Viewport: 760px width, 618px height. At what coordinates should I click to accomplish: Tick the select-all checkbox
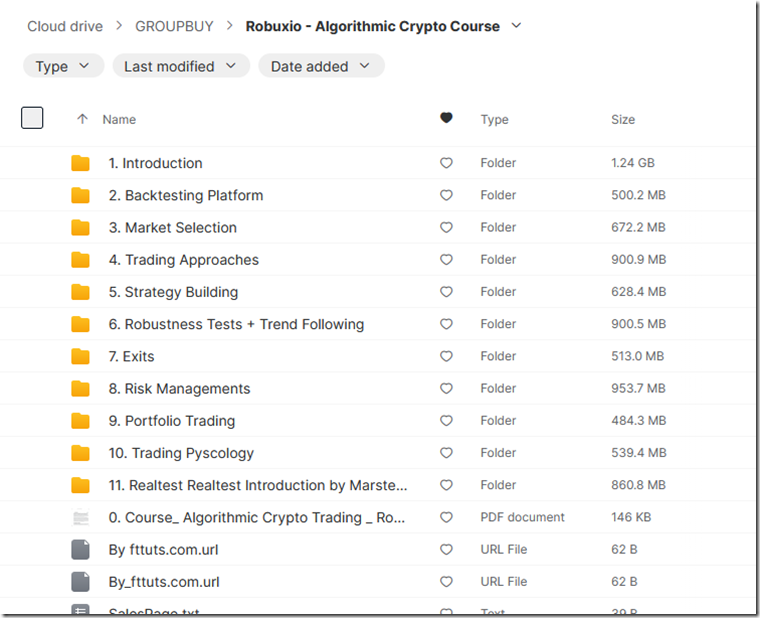coord(32,118)
